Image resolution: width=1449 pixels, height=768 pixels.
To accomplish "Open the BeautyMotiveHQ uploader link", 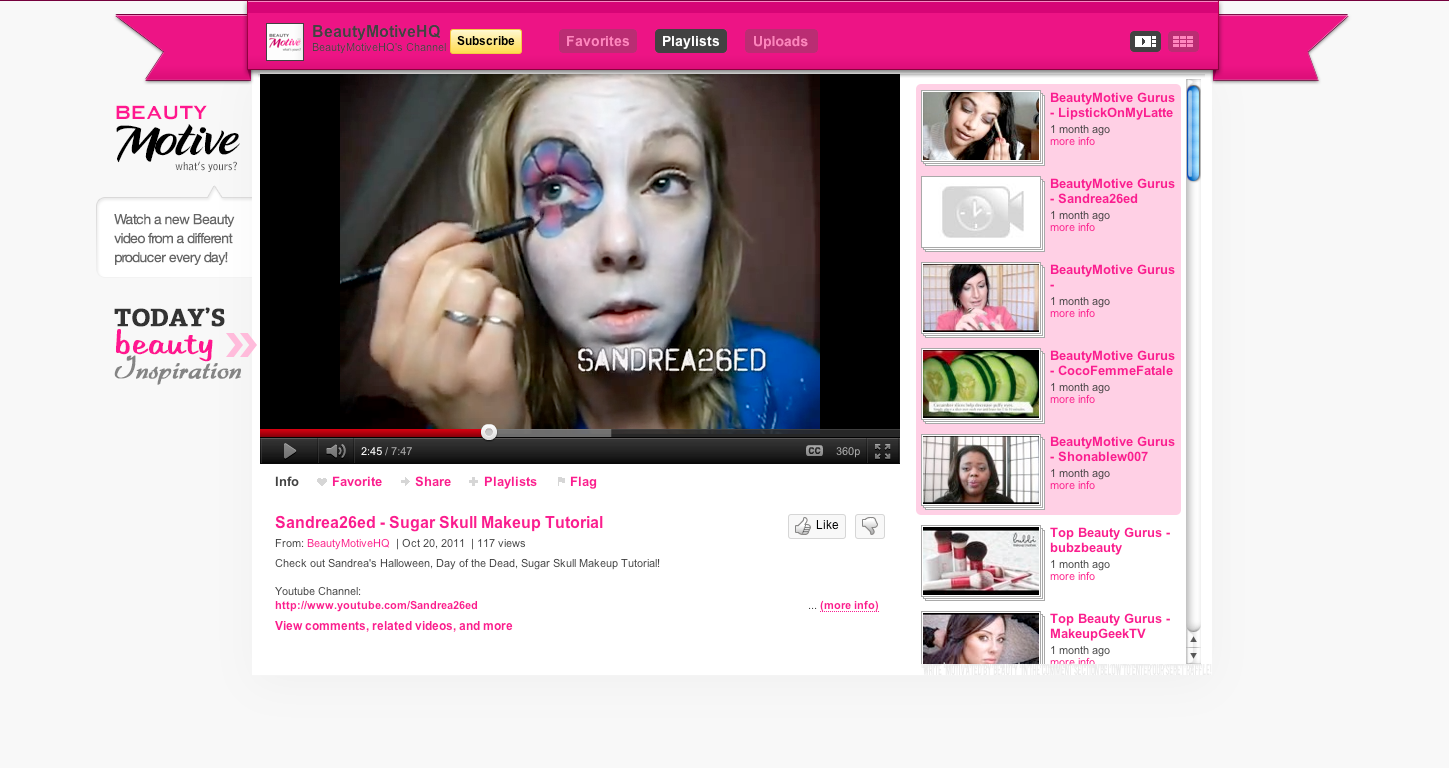I will pyautogui.click(x=348, y=543).
